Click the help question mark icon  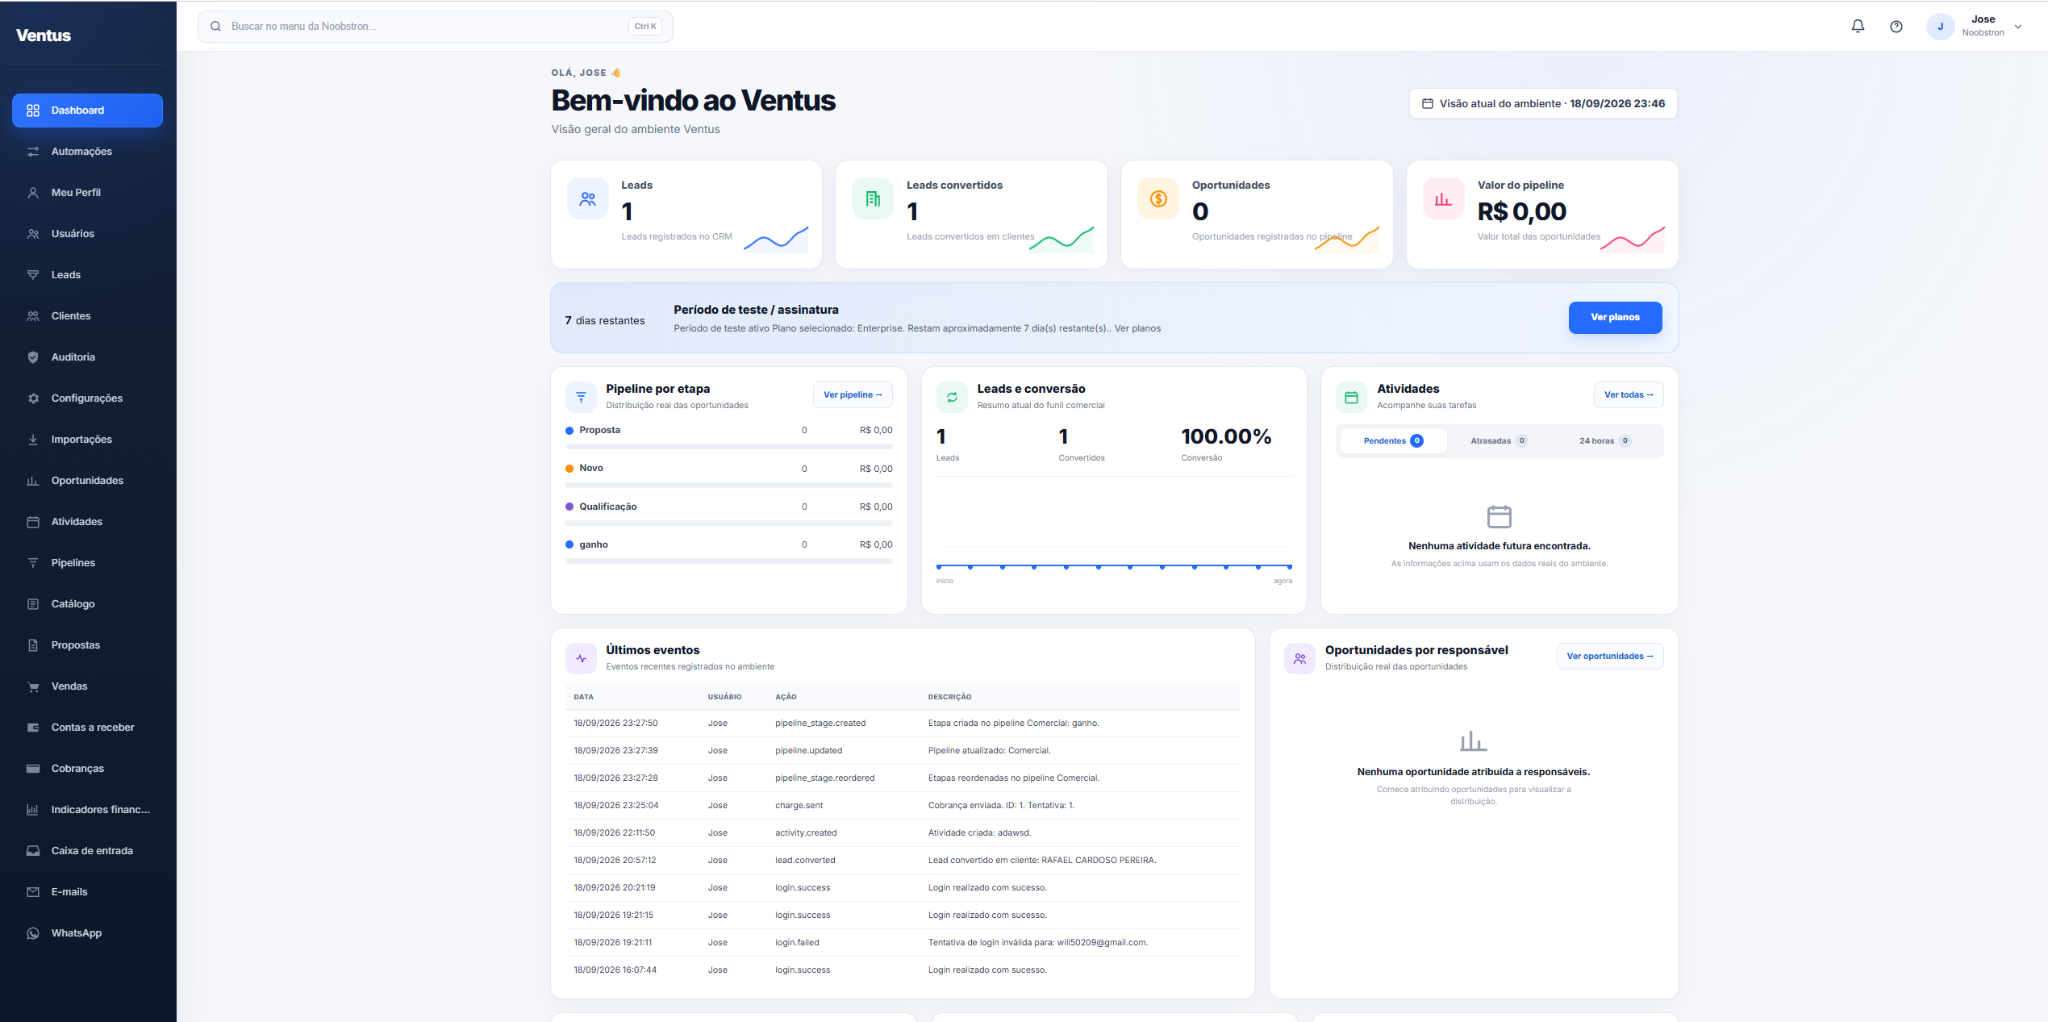pos(1896,27)
